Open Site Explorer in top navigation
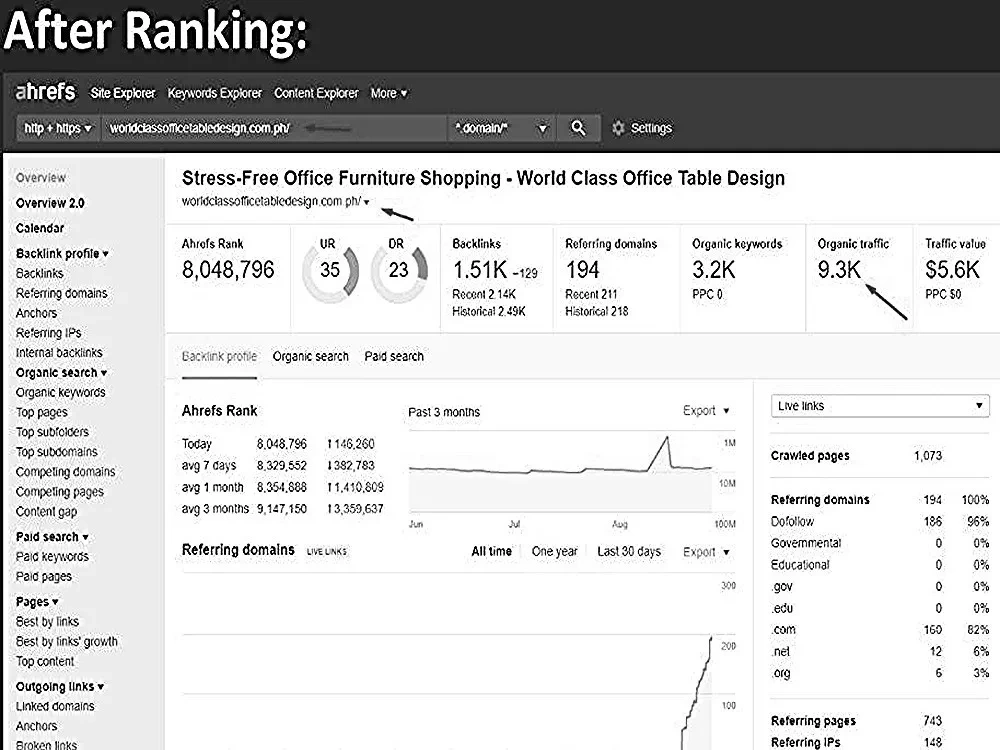The height and width of the screenshot is (750, 1000). pyautogui.click(x=122, y=93)
